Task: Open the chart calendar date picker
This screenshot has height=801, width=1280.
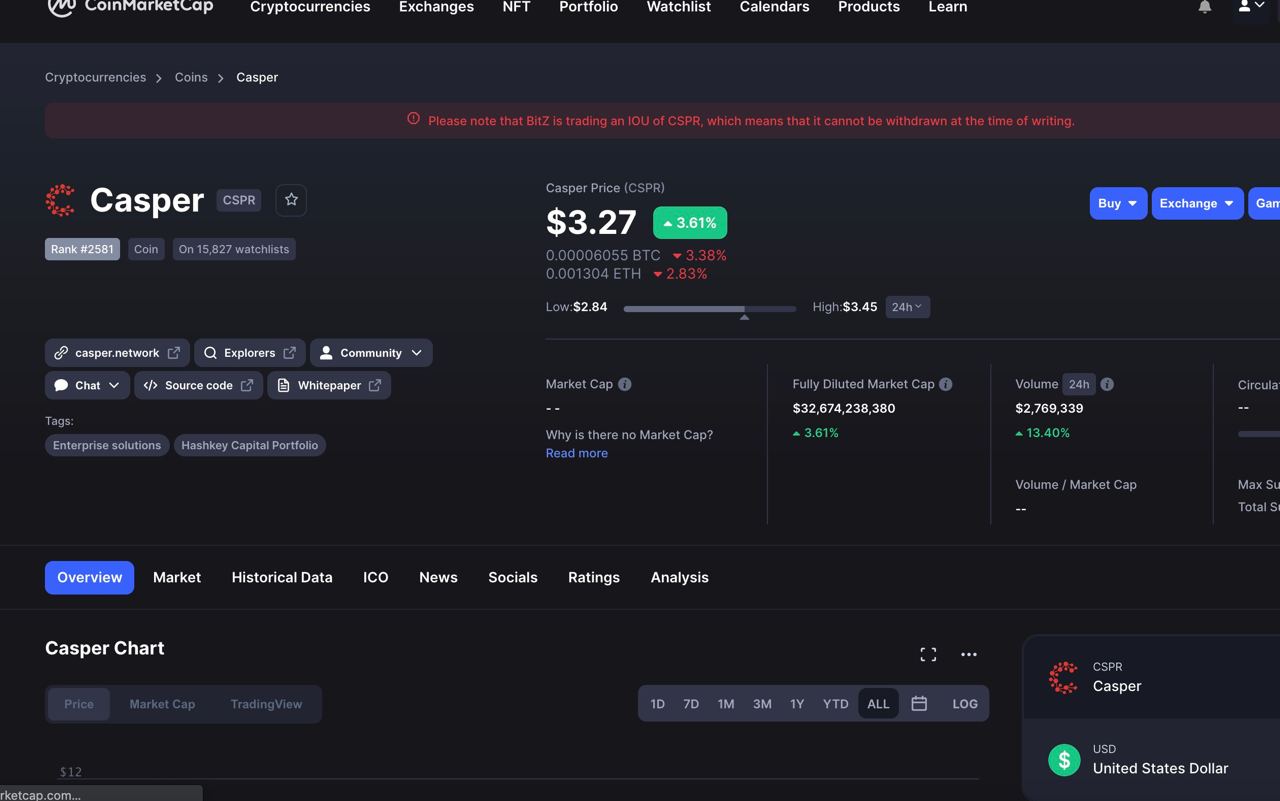Action: click(919, 704)
